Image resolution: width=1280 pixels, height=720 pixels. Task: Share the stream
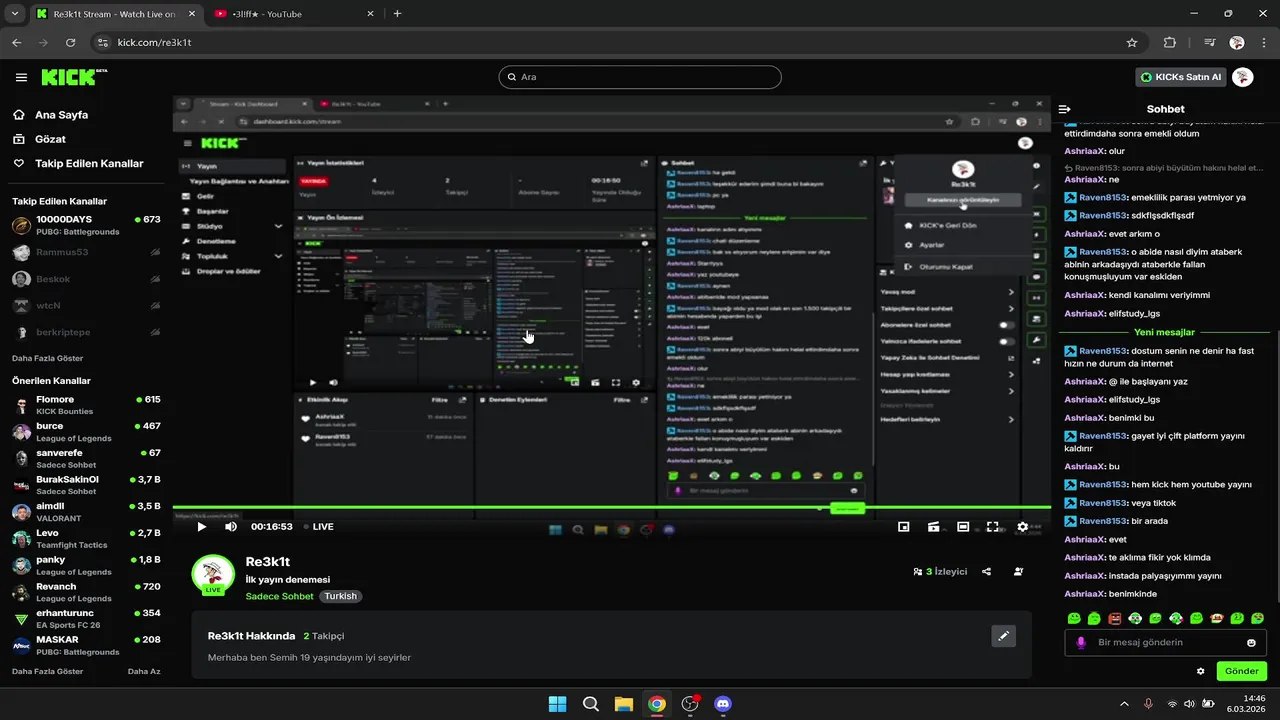(x=986, y=572)
